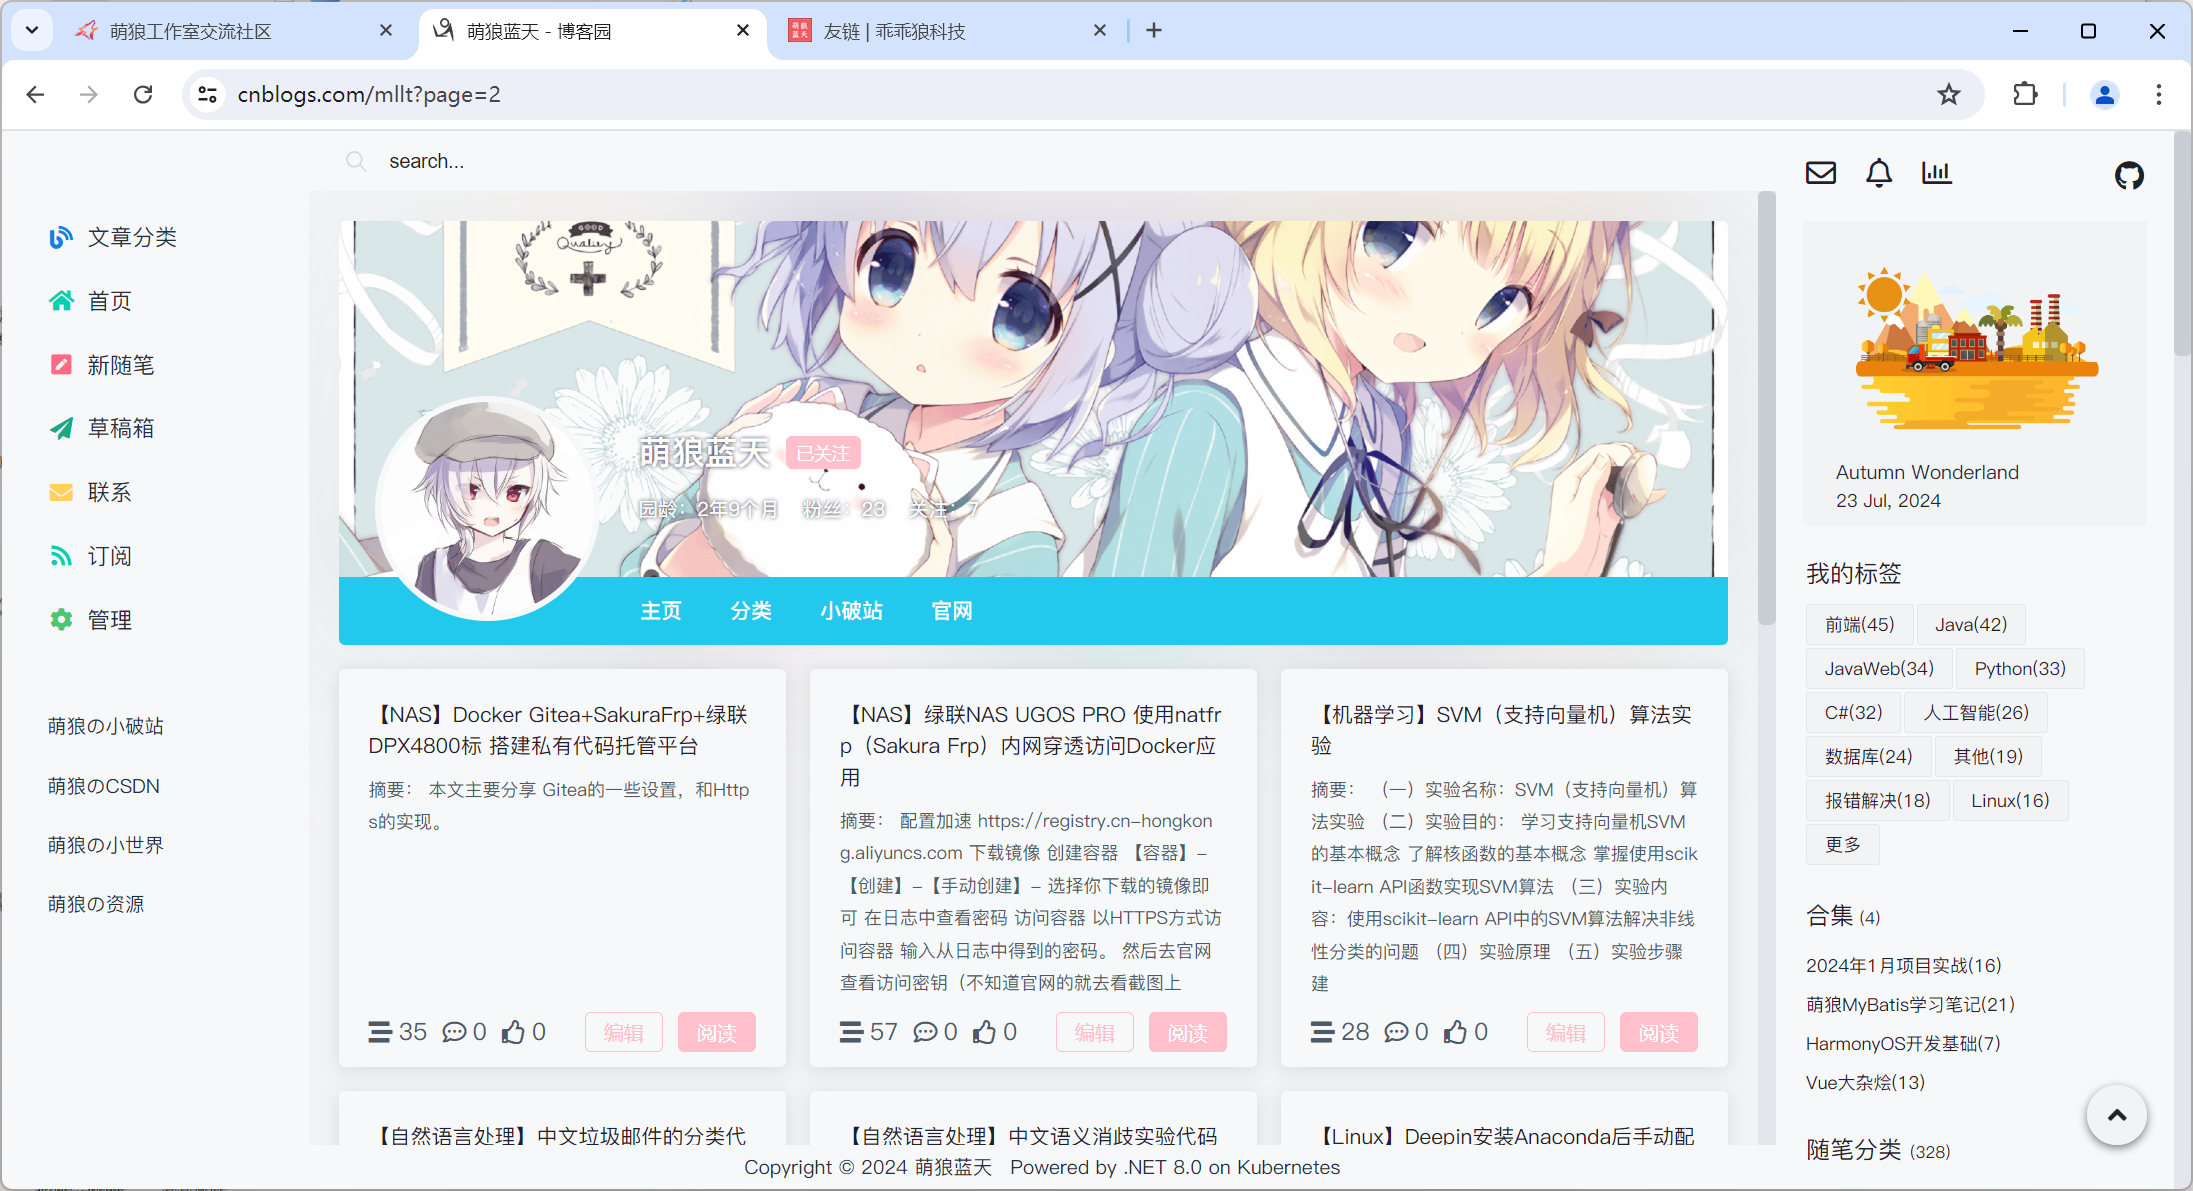Click the 首页 home icon
The width and height of the screenshot is (2193, 1191).
coord(62,300)
